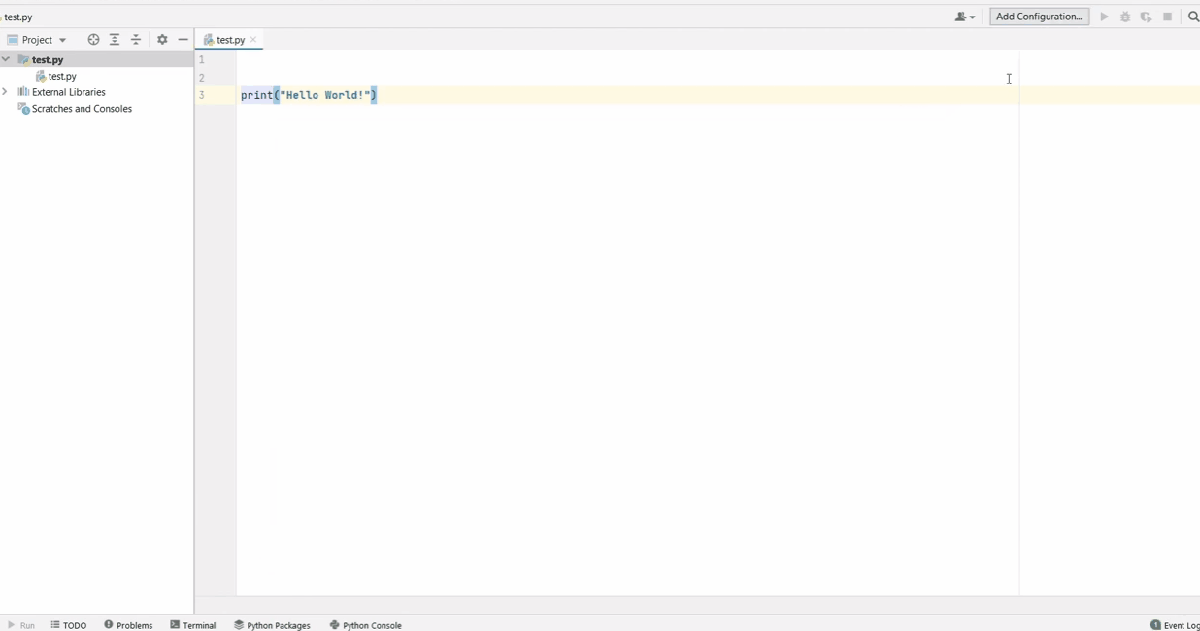Click the Select Opened File locate icon

pos(94,40)
